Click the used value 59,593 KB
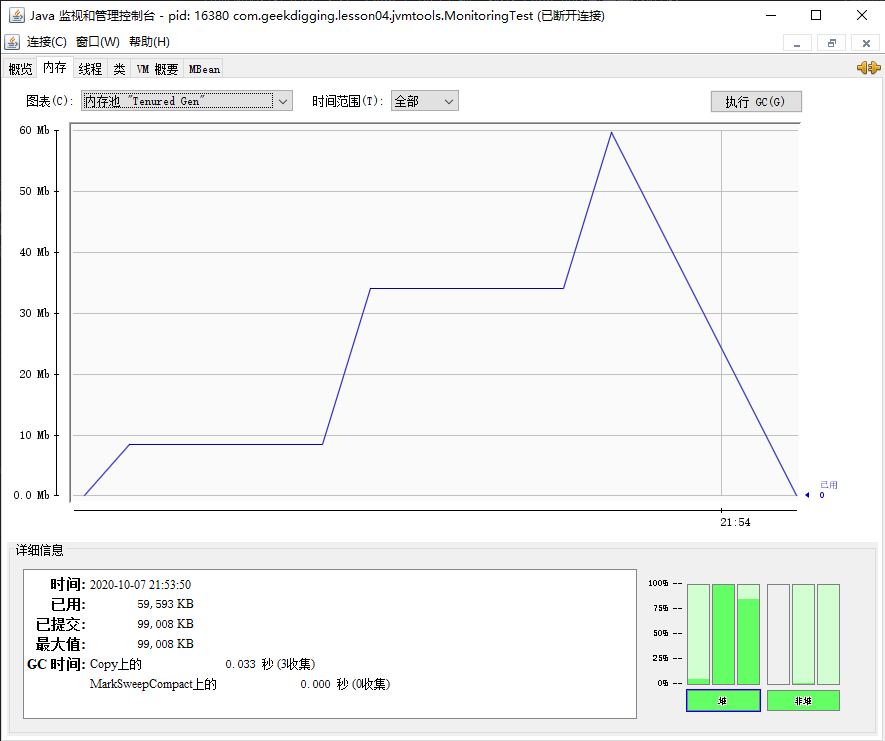The image size is (885, 741). tap(165, 604)
